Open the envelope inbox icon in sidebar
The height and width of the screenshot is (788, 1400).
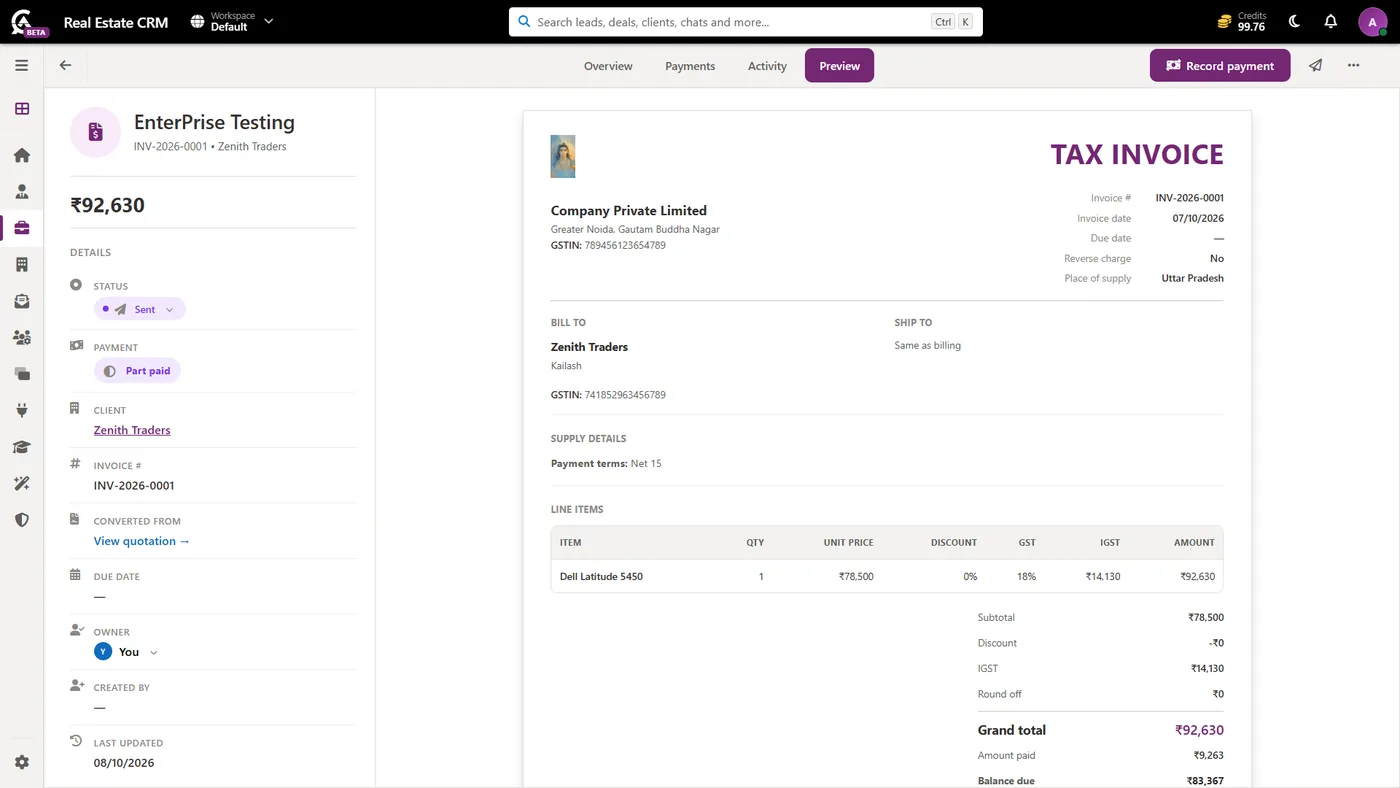[22, 301]
